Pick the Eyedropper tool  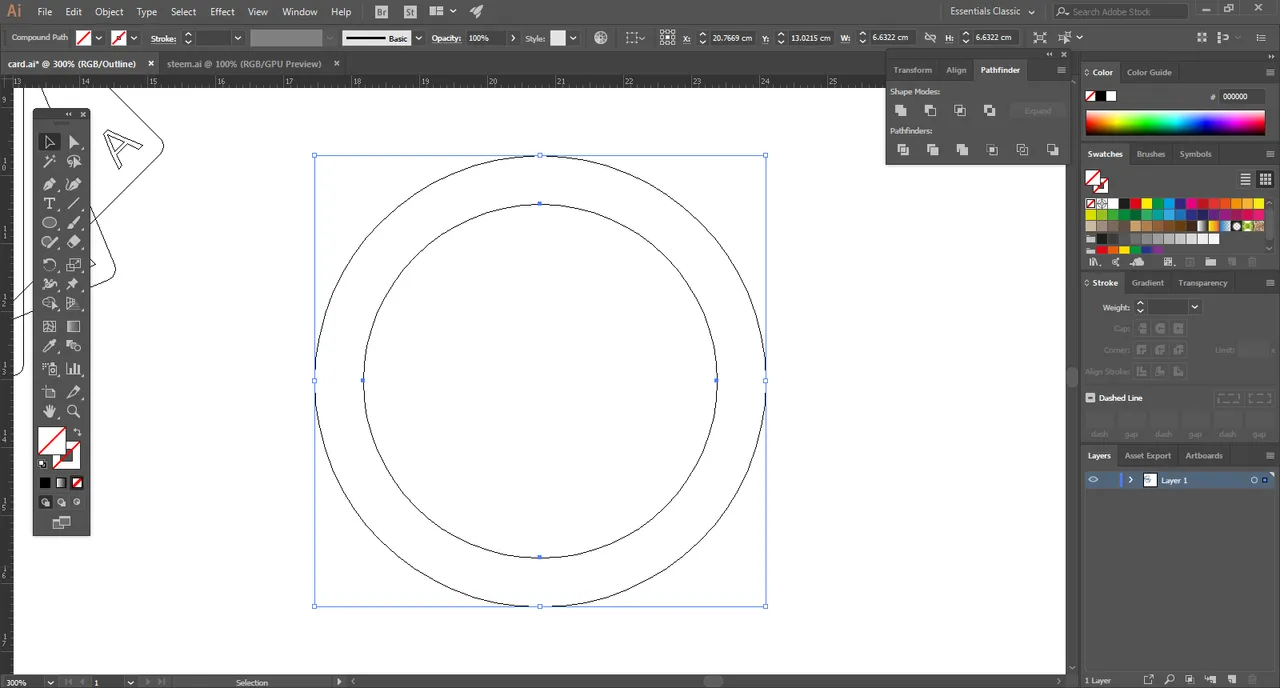click(x=49, y=346)
